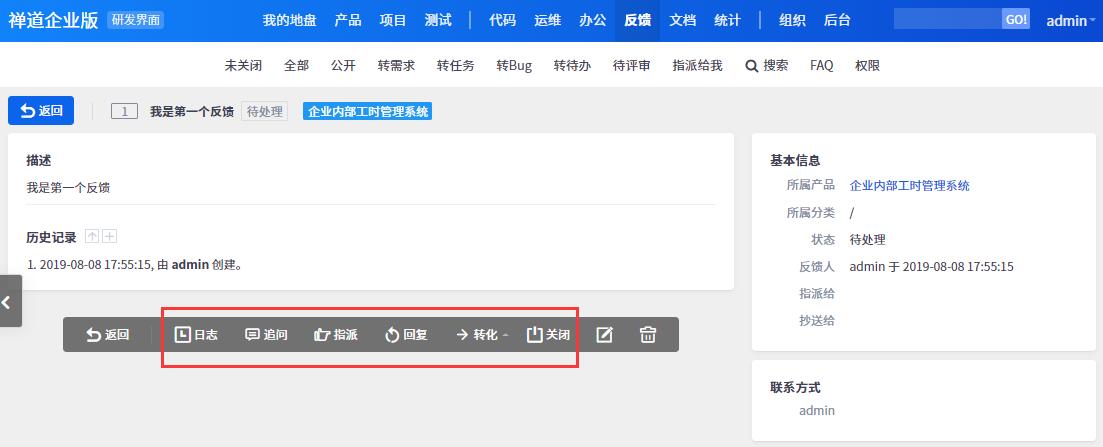Open 测试 menu

438,20
